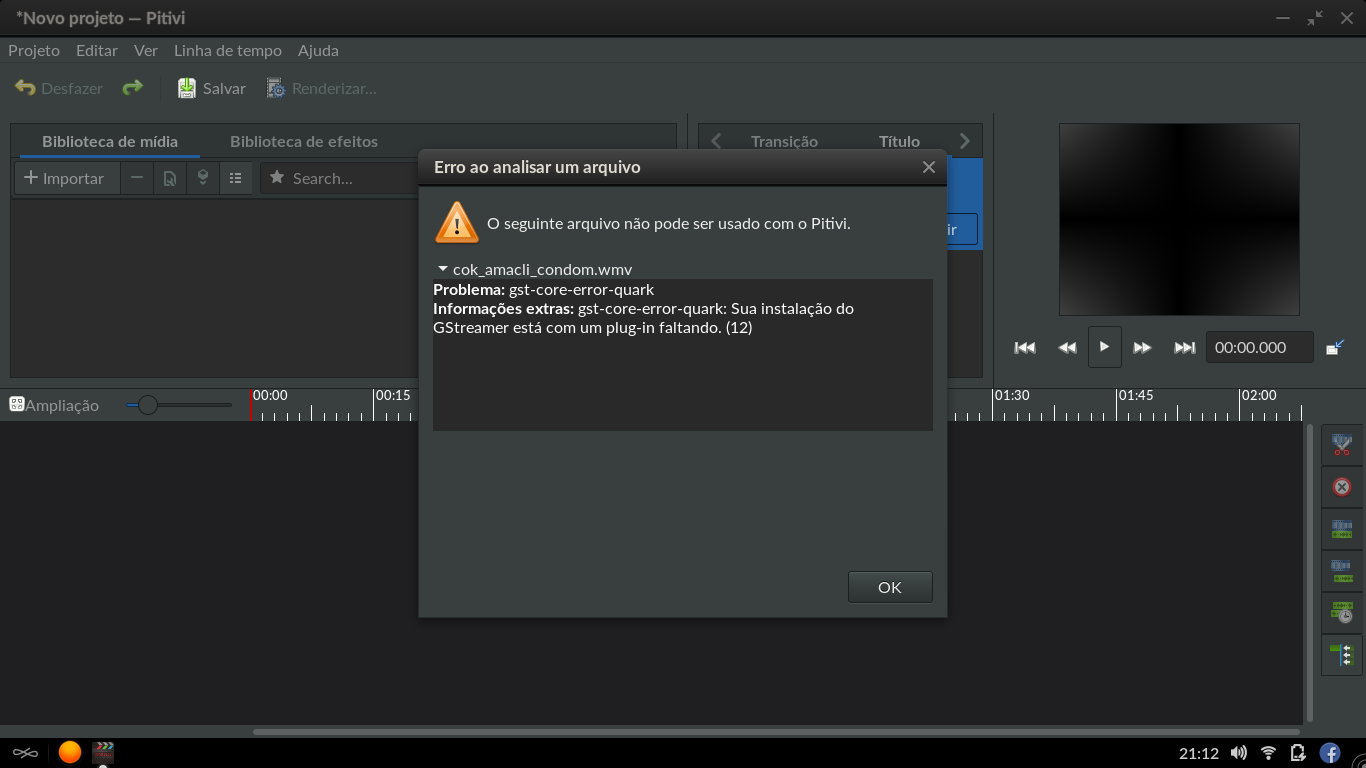Go to the end of the timeline
The height and width of the screenshot is (768, 1366).
tap(1185, 347)
